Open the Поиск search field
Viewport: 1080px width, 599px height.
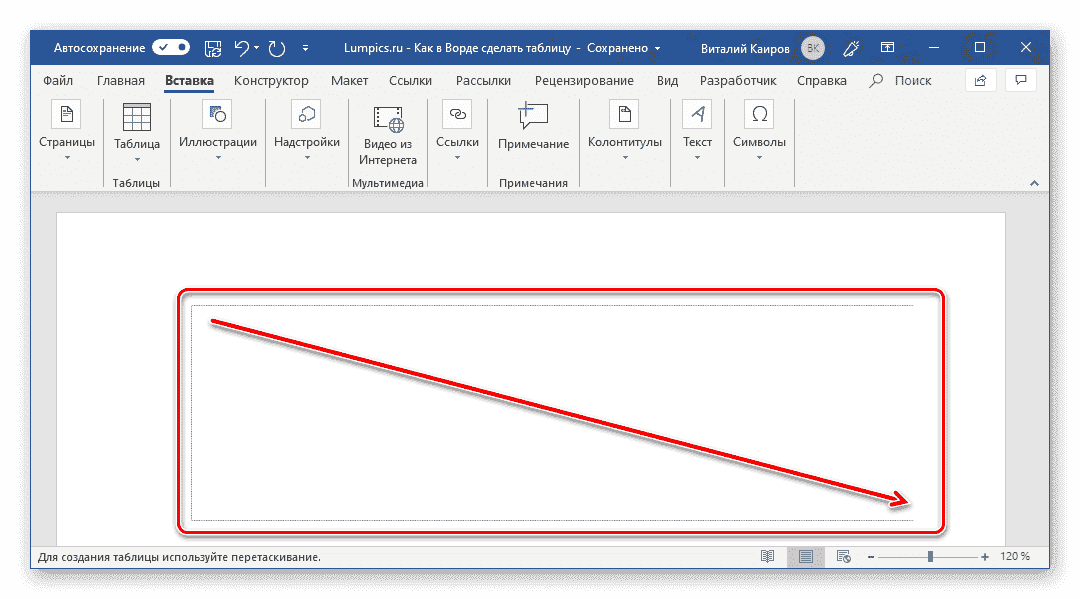tap(901, 80)
